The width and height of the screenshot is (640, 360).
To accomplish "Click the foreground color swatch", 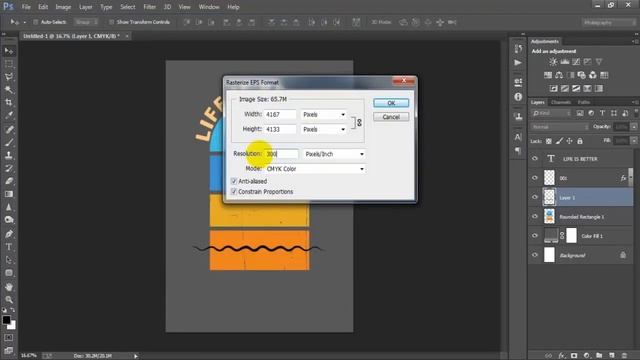I will coord(6,320).
